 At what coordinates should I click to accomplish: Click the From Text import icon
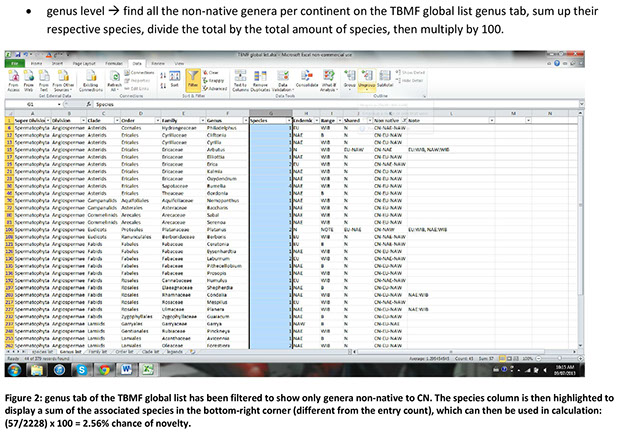[43, 80]
